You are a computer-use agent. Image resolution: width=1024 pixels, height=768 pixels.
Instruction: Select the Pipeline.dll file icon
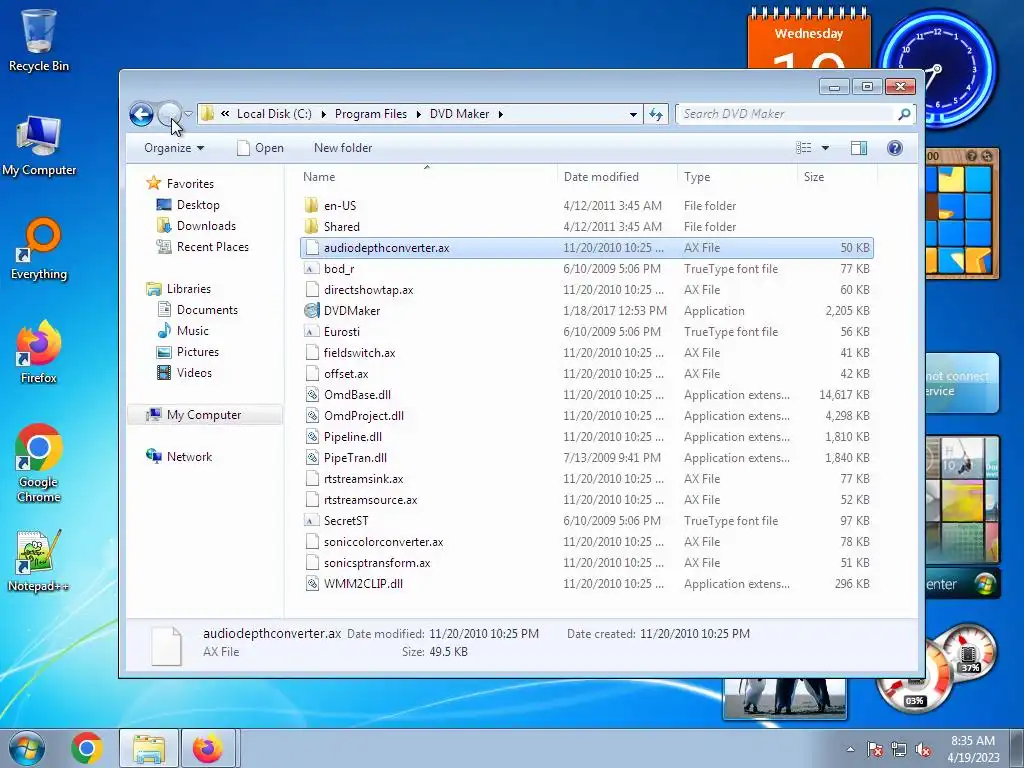pos(312,437)
